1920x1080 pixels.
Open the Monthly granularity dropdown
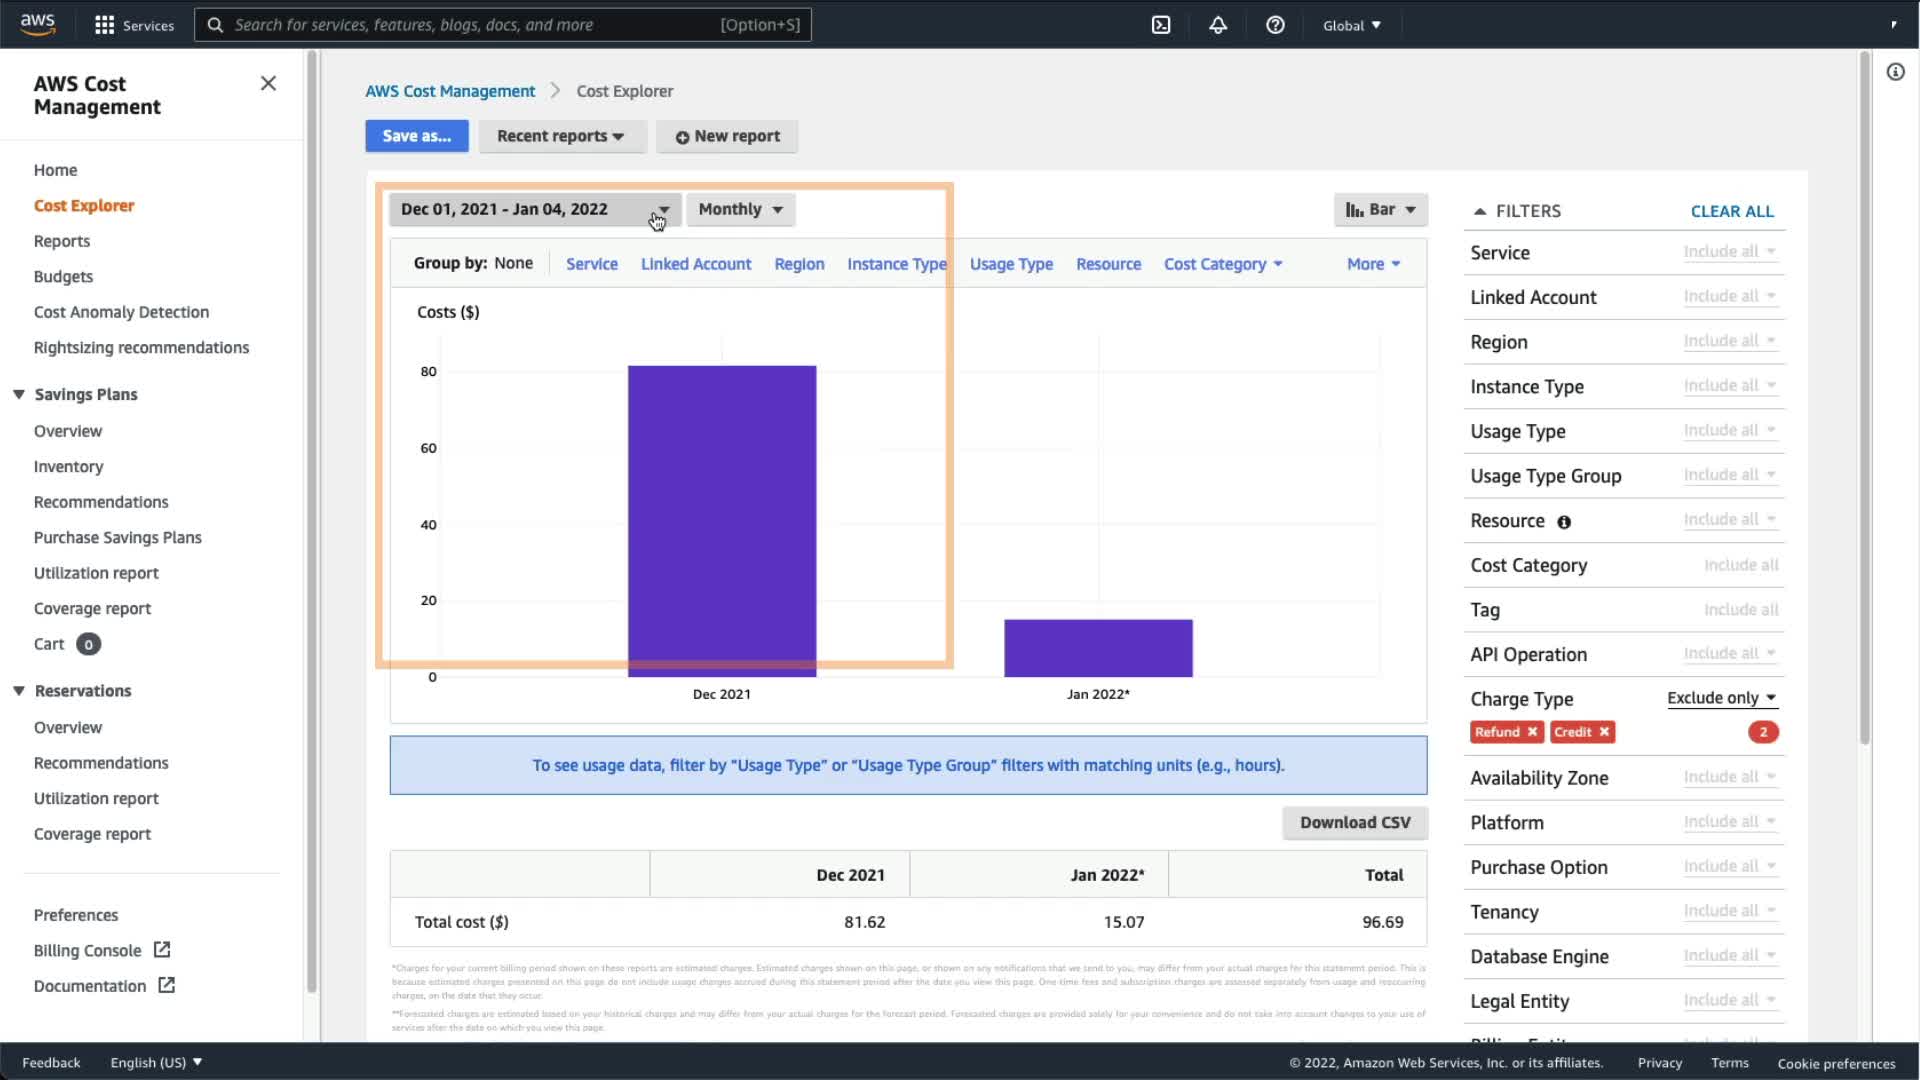pyautogui.click(x=740, y=209)
